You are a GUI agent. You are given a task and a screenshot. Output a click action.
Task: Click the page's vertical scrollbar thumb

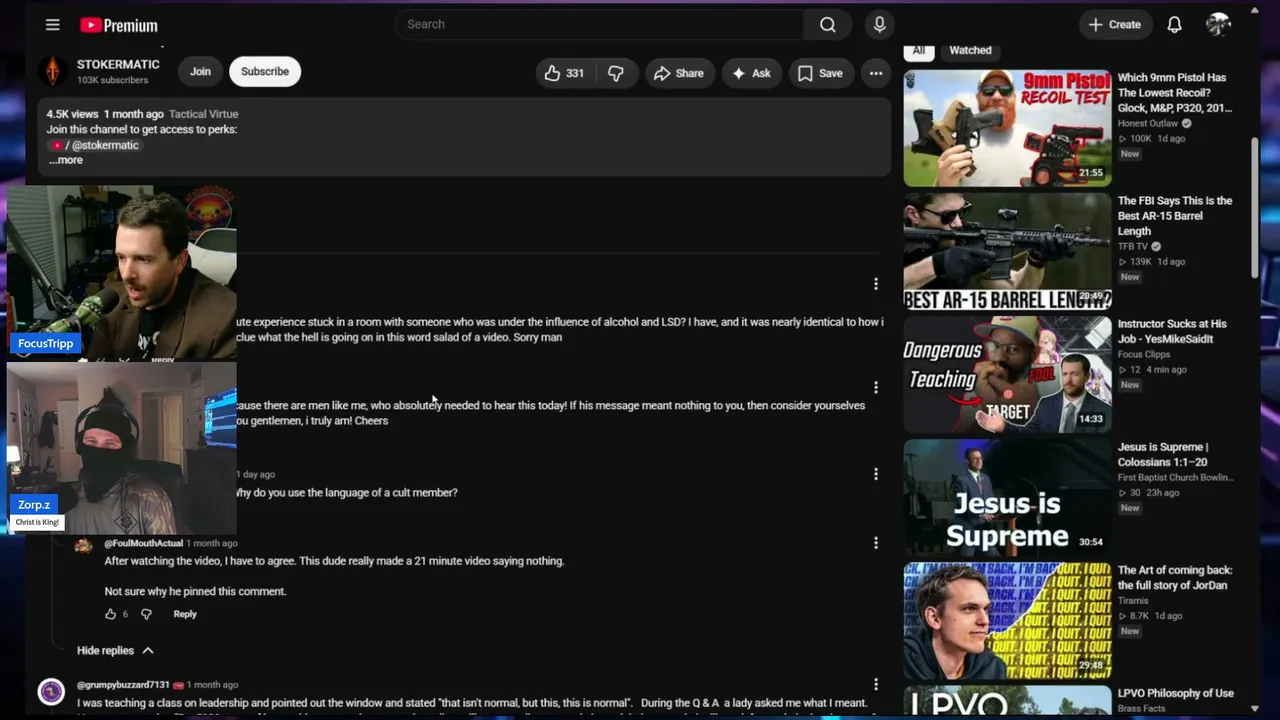[x=1255, y=208]
